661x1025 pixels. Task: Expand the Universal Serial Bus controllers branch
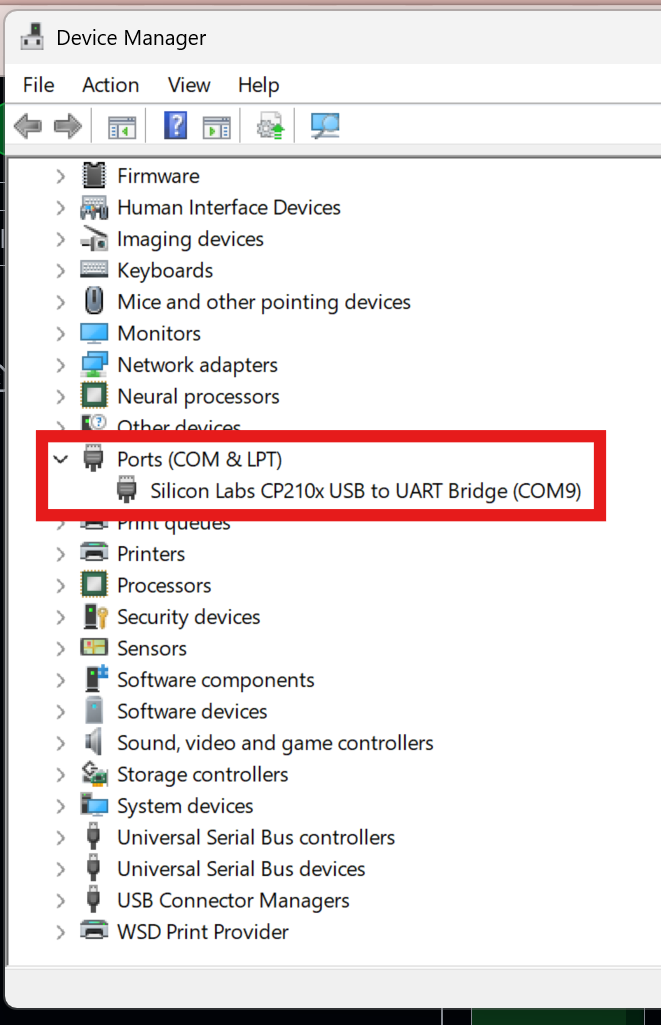pos(60,837)
